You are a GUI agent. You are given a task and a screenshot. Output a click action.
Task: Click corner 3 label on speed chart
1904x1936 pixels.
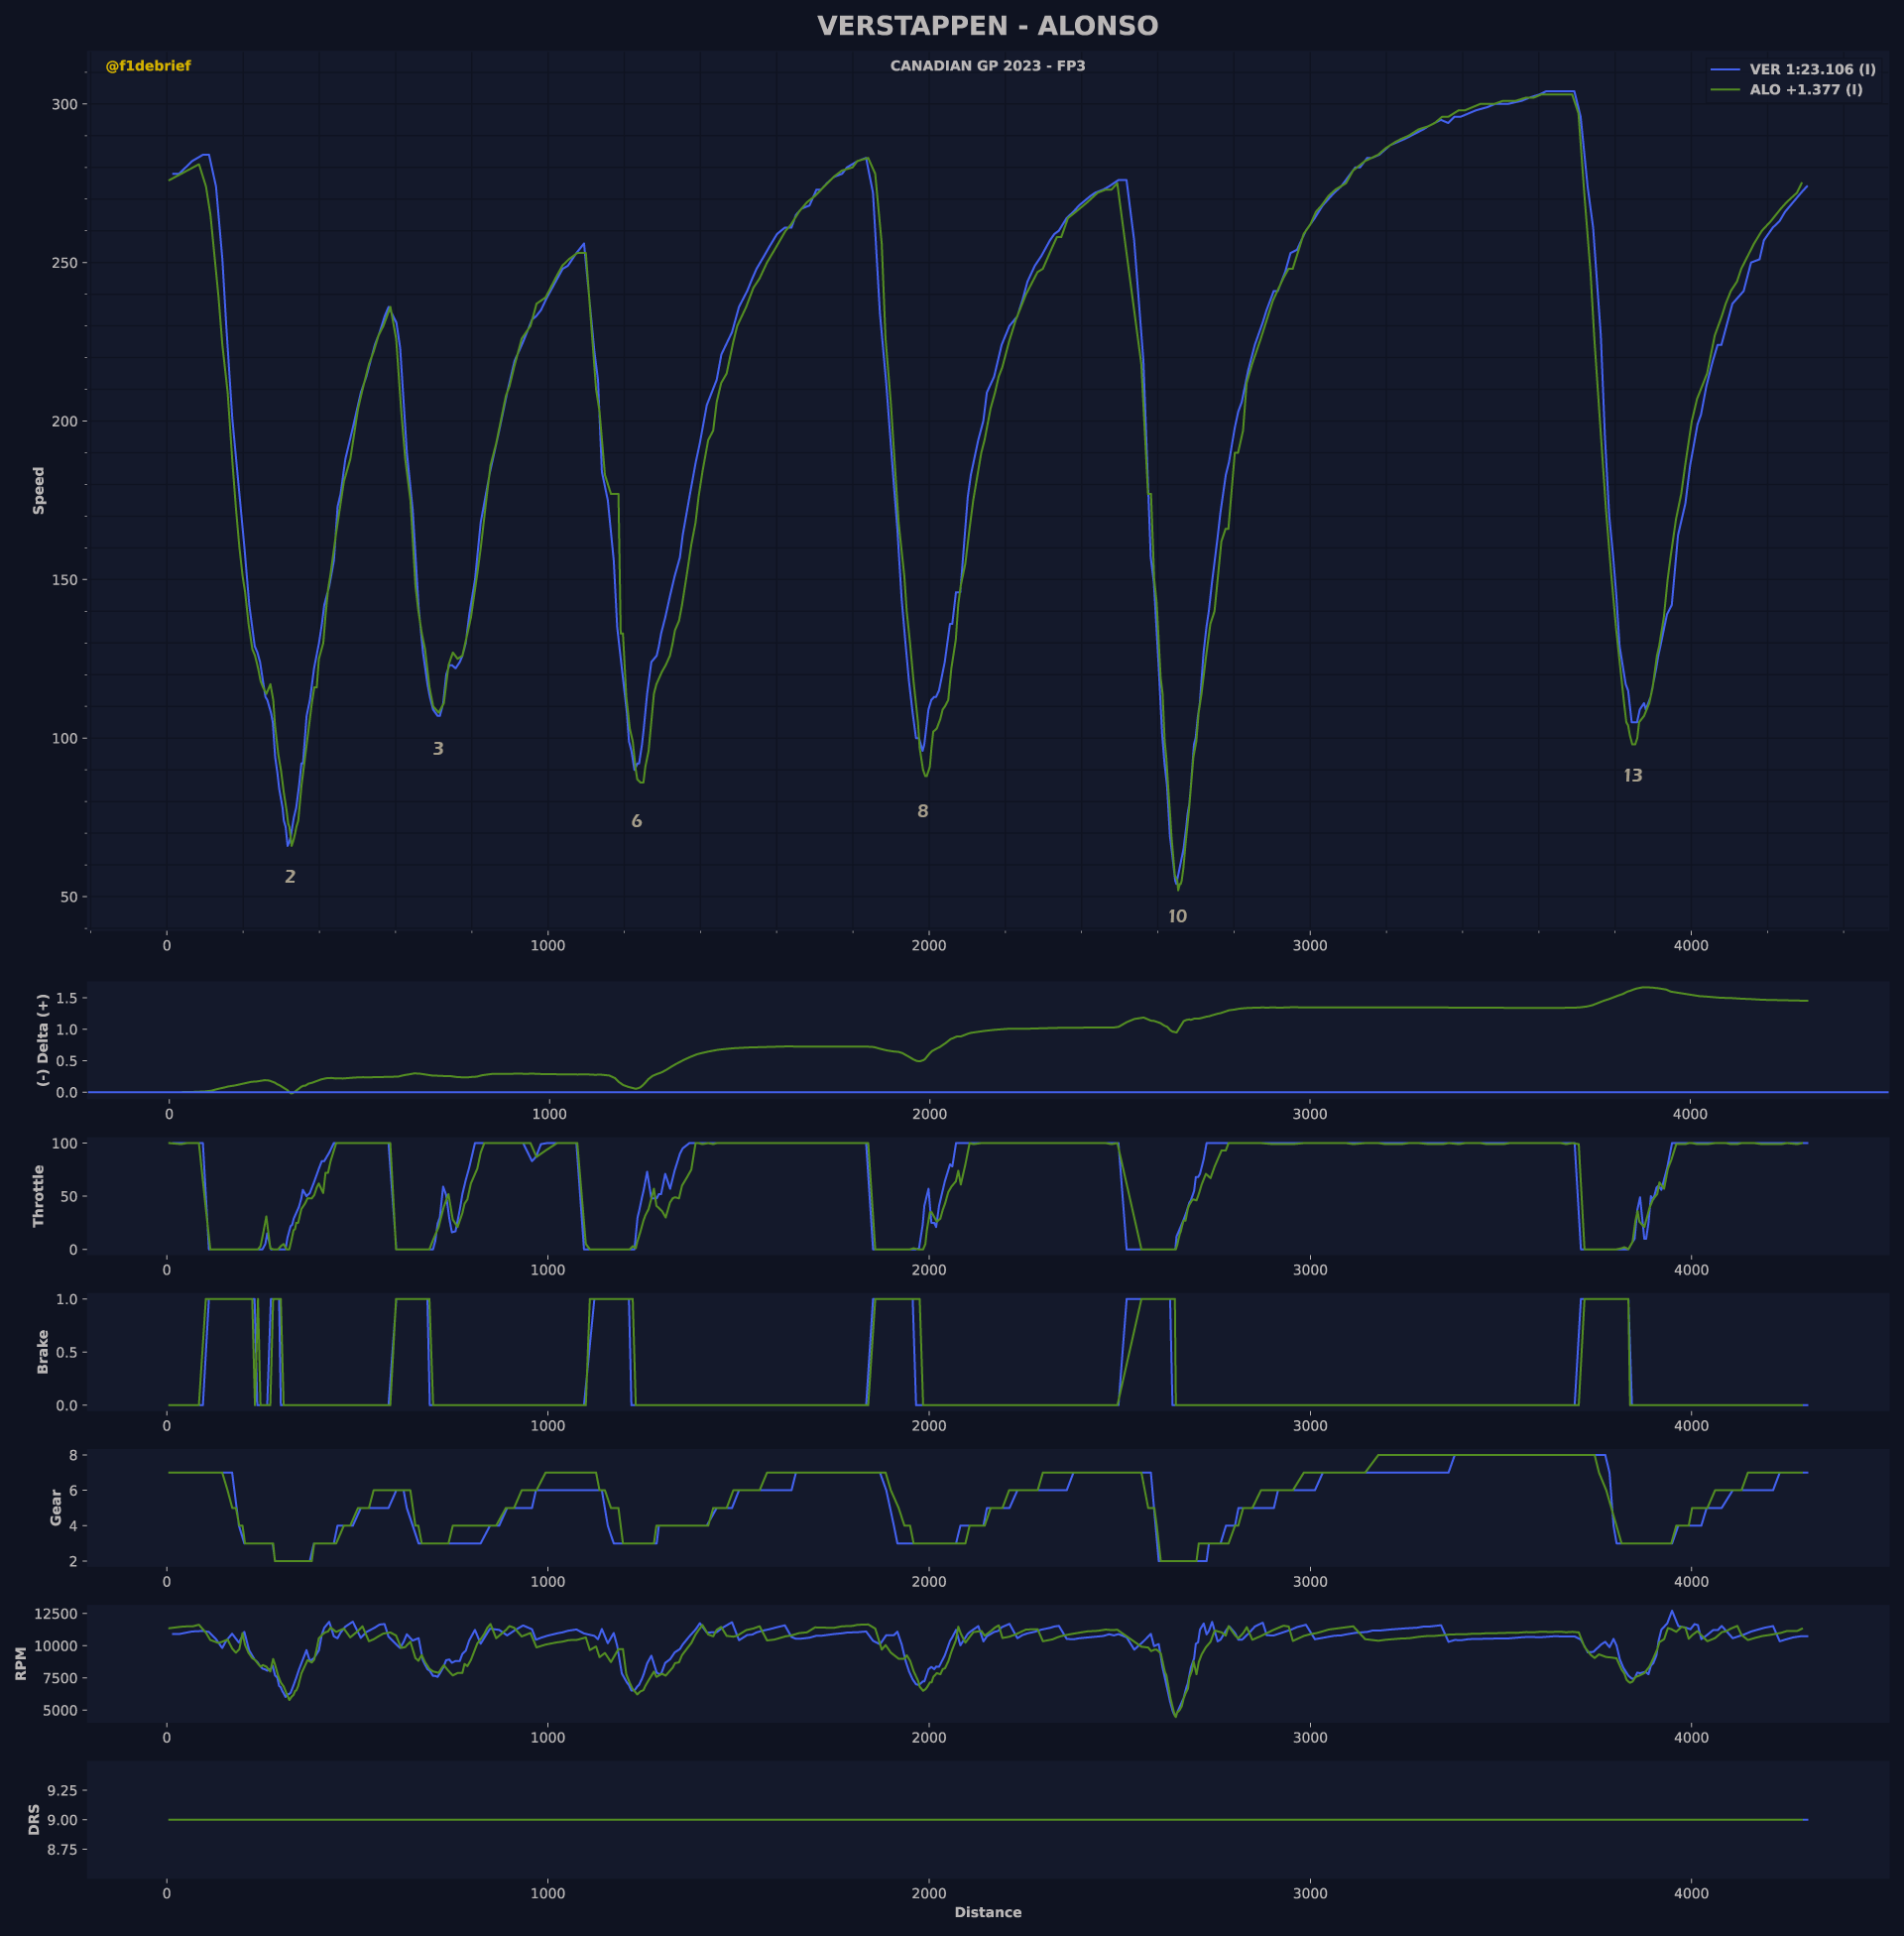(438, 749)
